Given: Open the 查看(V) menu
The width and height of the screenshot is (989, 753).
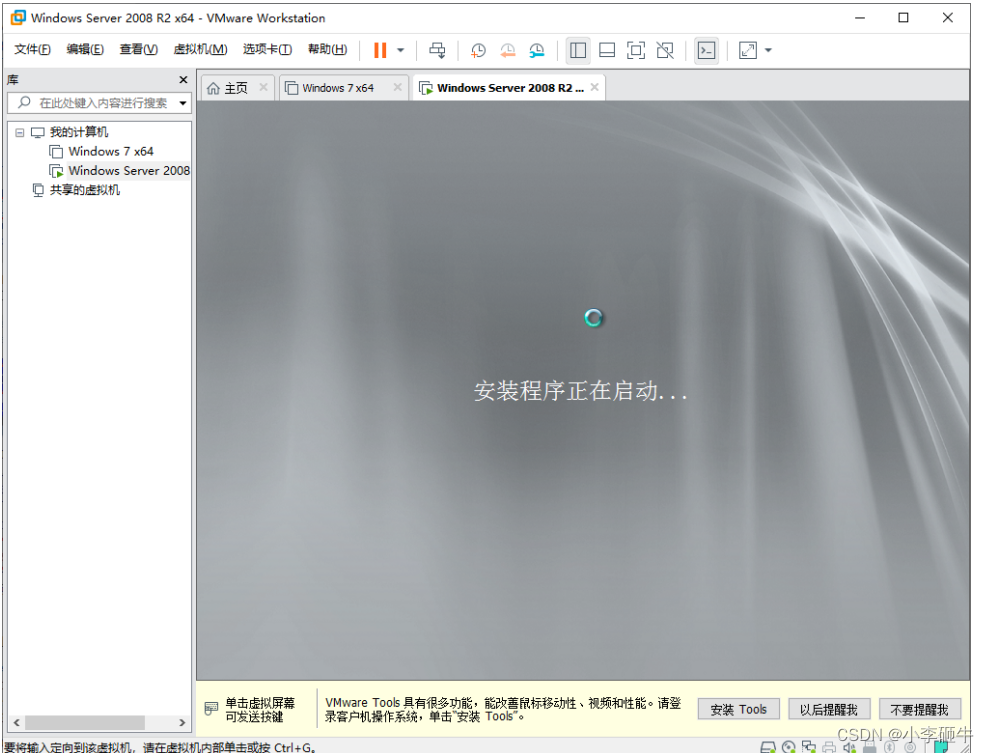Looking at the screenshot, I should coord(139,49).
